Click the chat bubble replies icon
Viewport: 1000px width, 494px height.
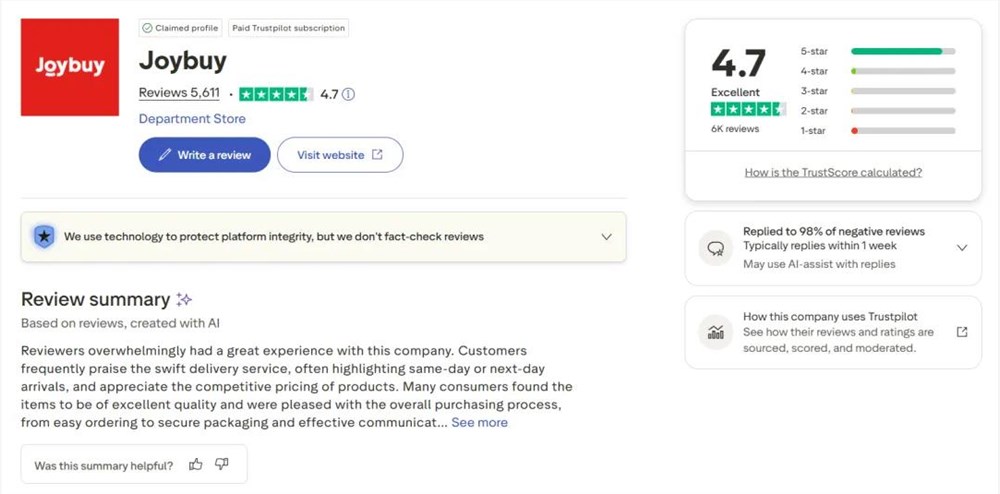point(715,248)
